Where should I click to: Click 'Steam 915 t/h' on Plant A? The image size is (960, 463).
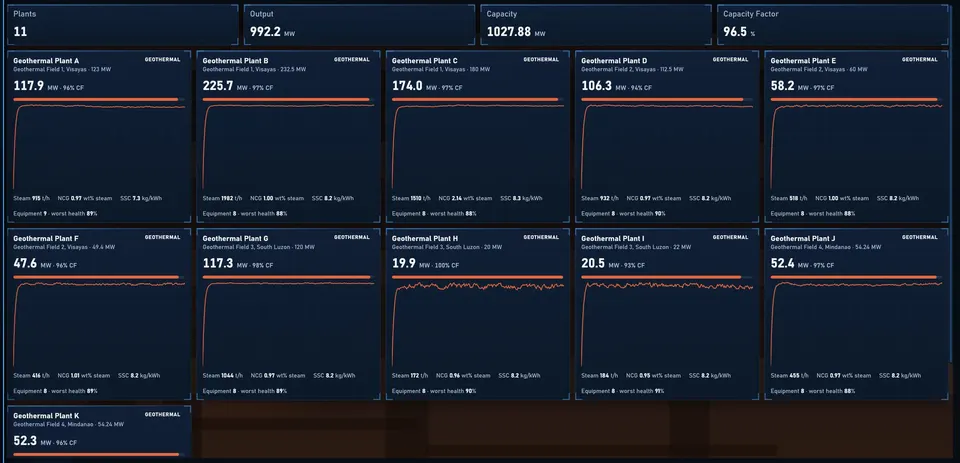coord(31,198)
